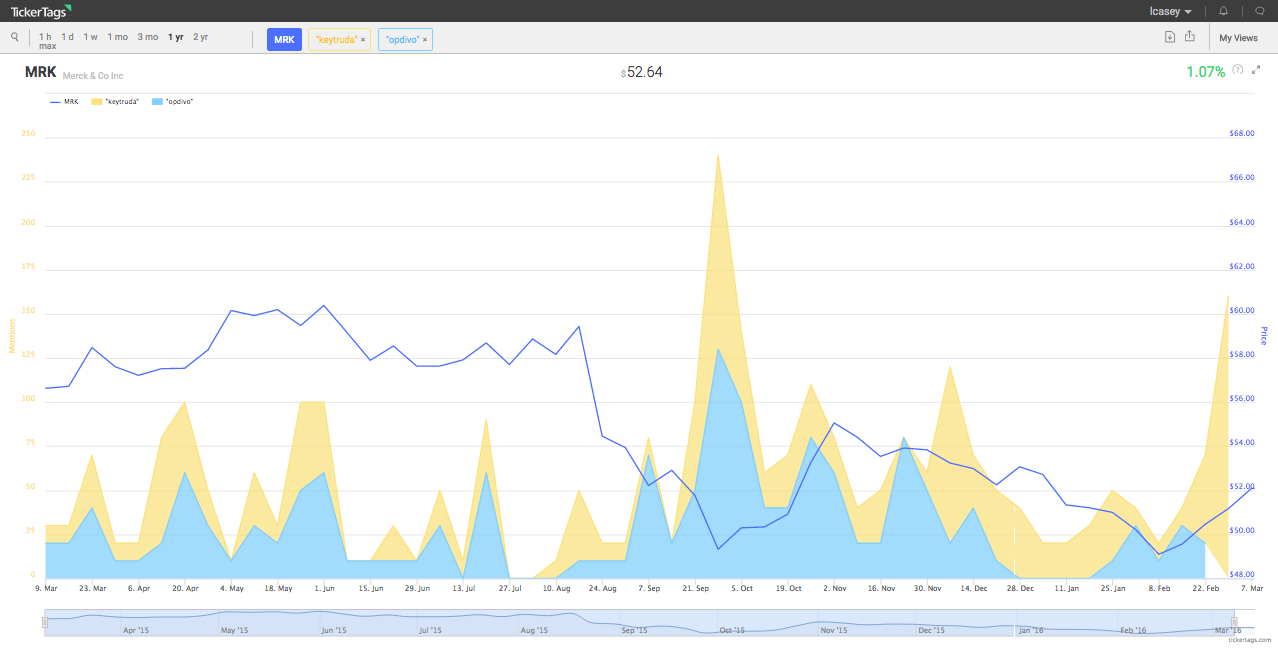The image size is (1278, 651).
Task: Click the 24. Aug date label
Action: 603,589
